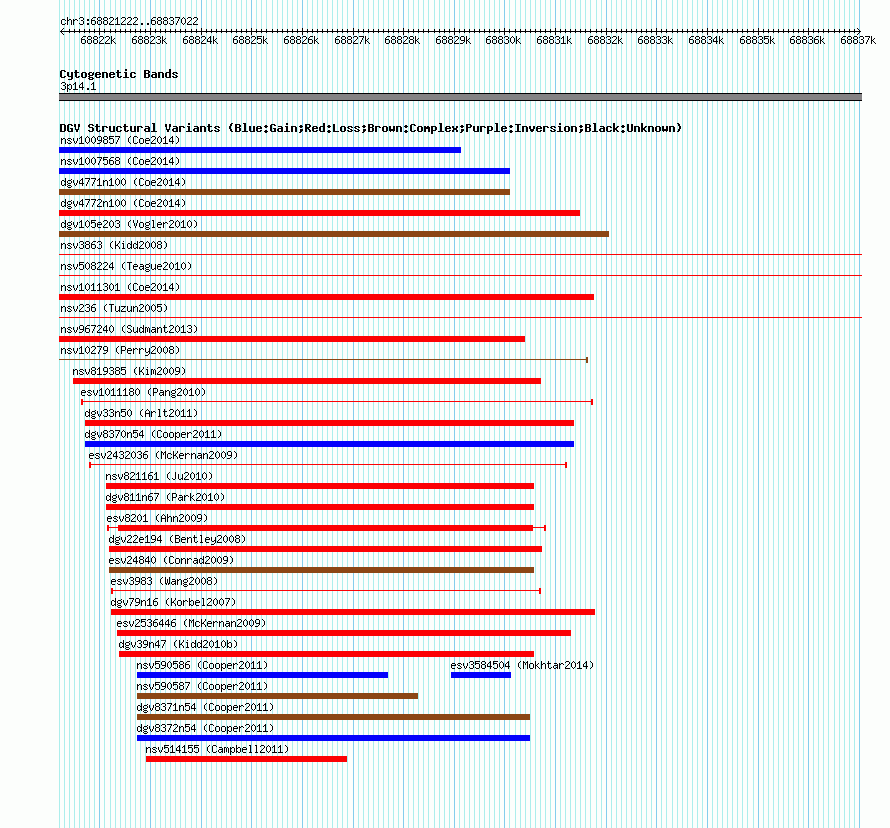Open dgv811n67 (Park2010) variant label
The image size is (890, 828).
165,497
